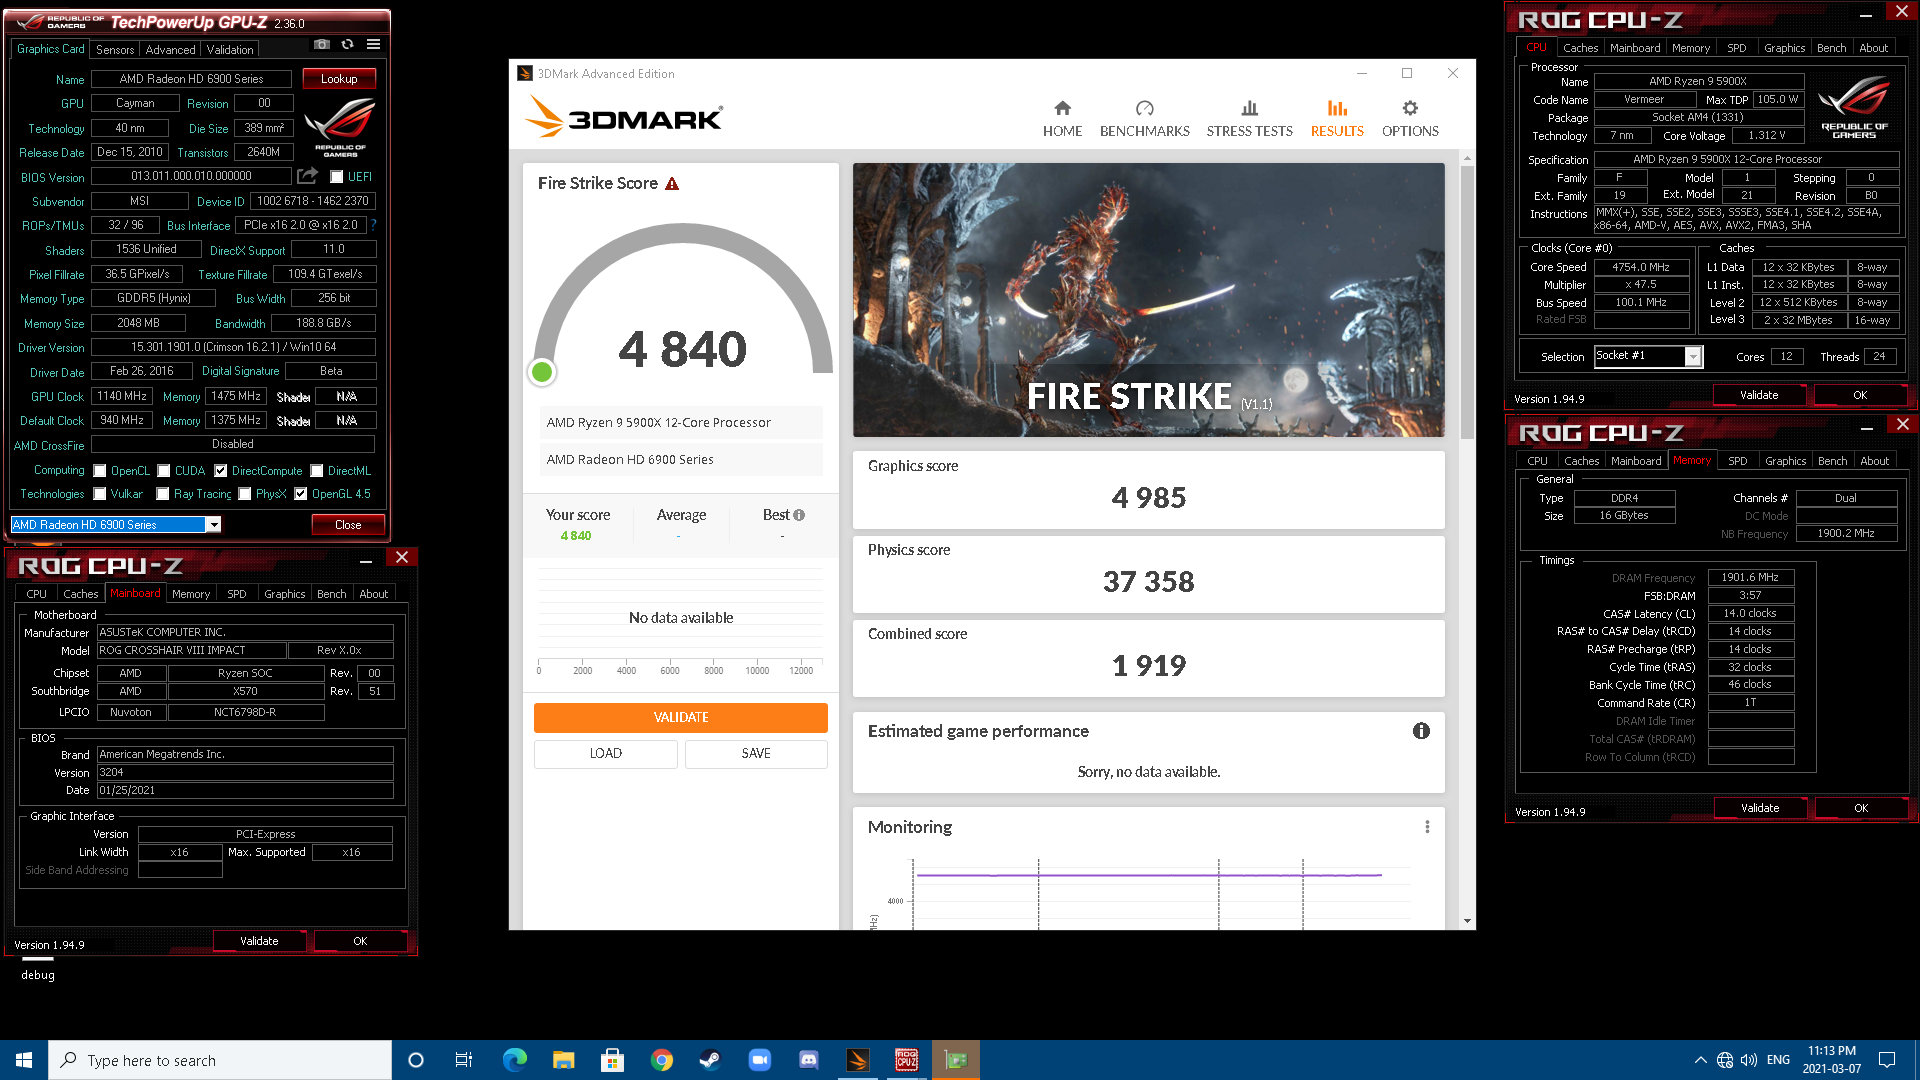Screen dimensions: 1920x1080
Task: Switch to ROG CPU-Z taskbar icon
Action: coord(906,1060)
